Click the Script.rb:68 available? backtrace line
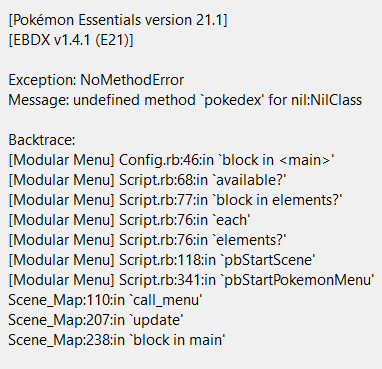This screenshot has width=382, height=369. (x=147, y=180)
